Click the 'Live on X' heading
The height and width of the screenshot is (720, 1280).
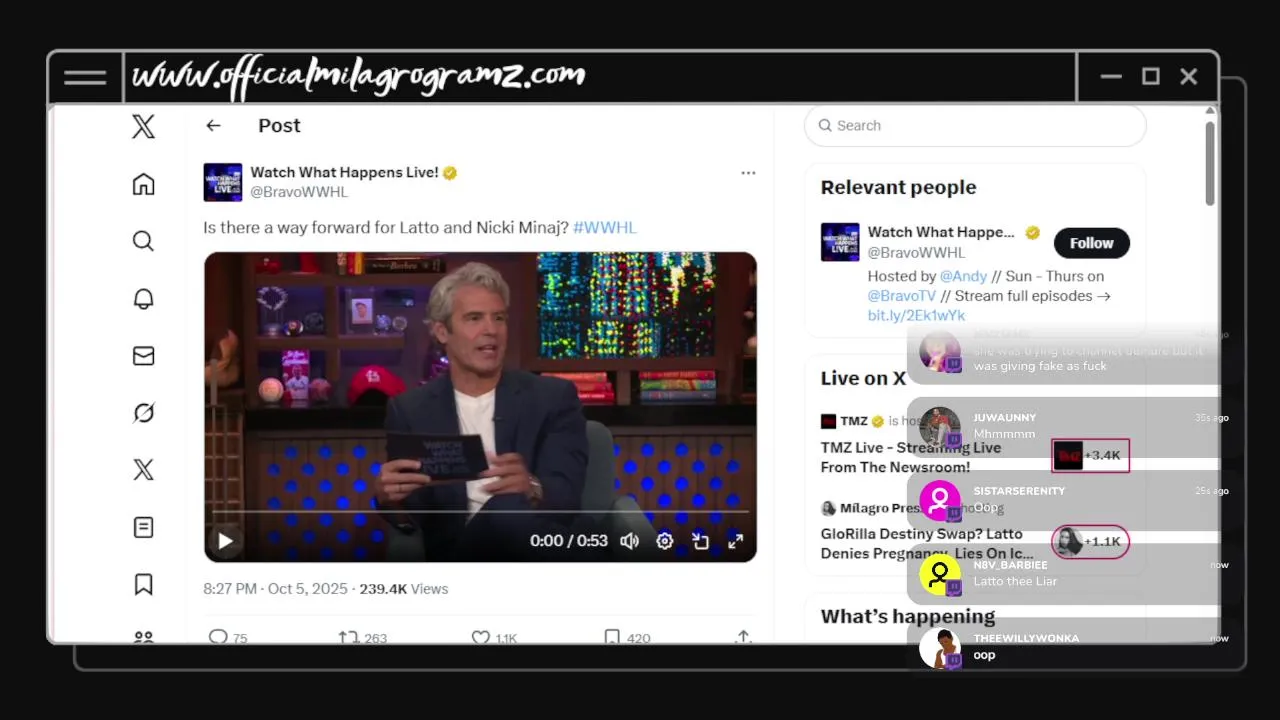(x=863, y=378)
